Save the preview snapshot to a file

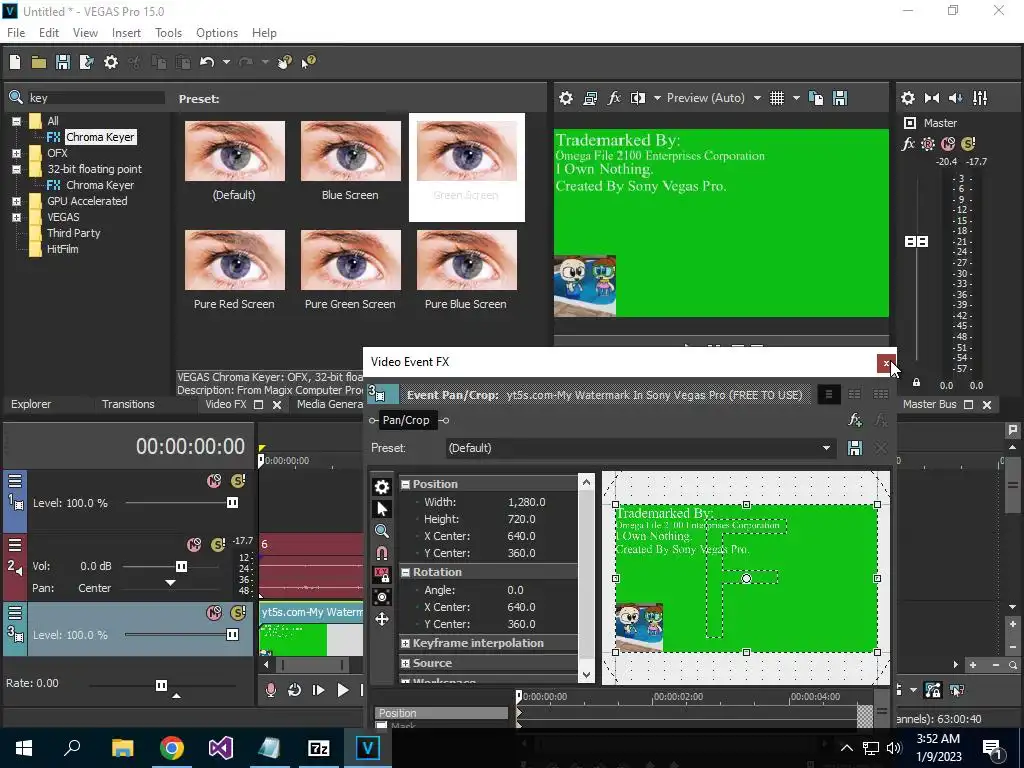point(840,98)
